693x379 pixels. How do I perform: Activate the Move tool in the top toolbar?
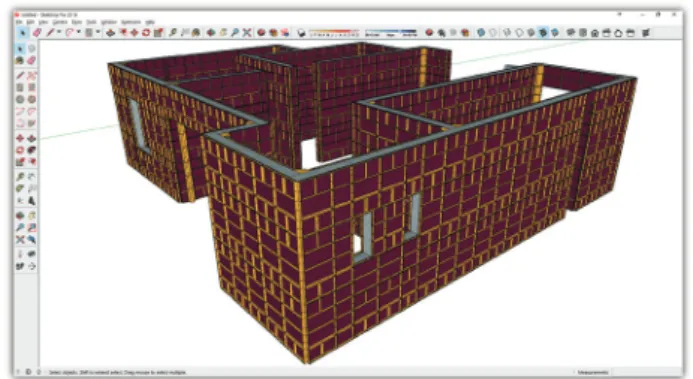[134, 32]
